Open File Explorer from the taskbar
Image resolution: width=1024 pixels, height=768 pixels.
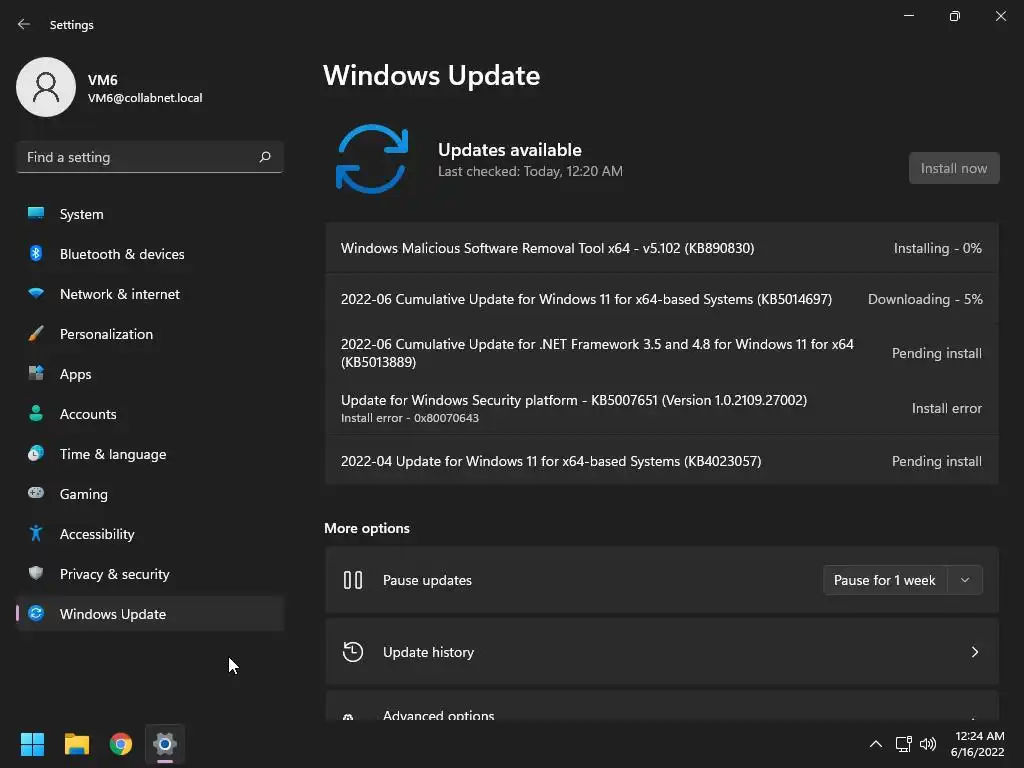coord(76,744)
